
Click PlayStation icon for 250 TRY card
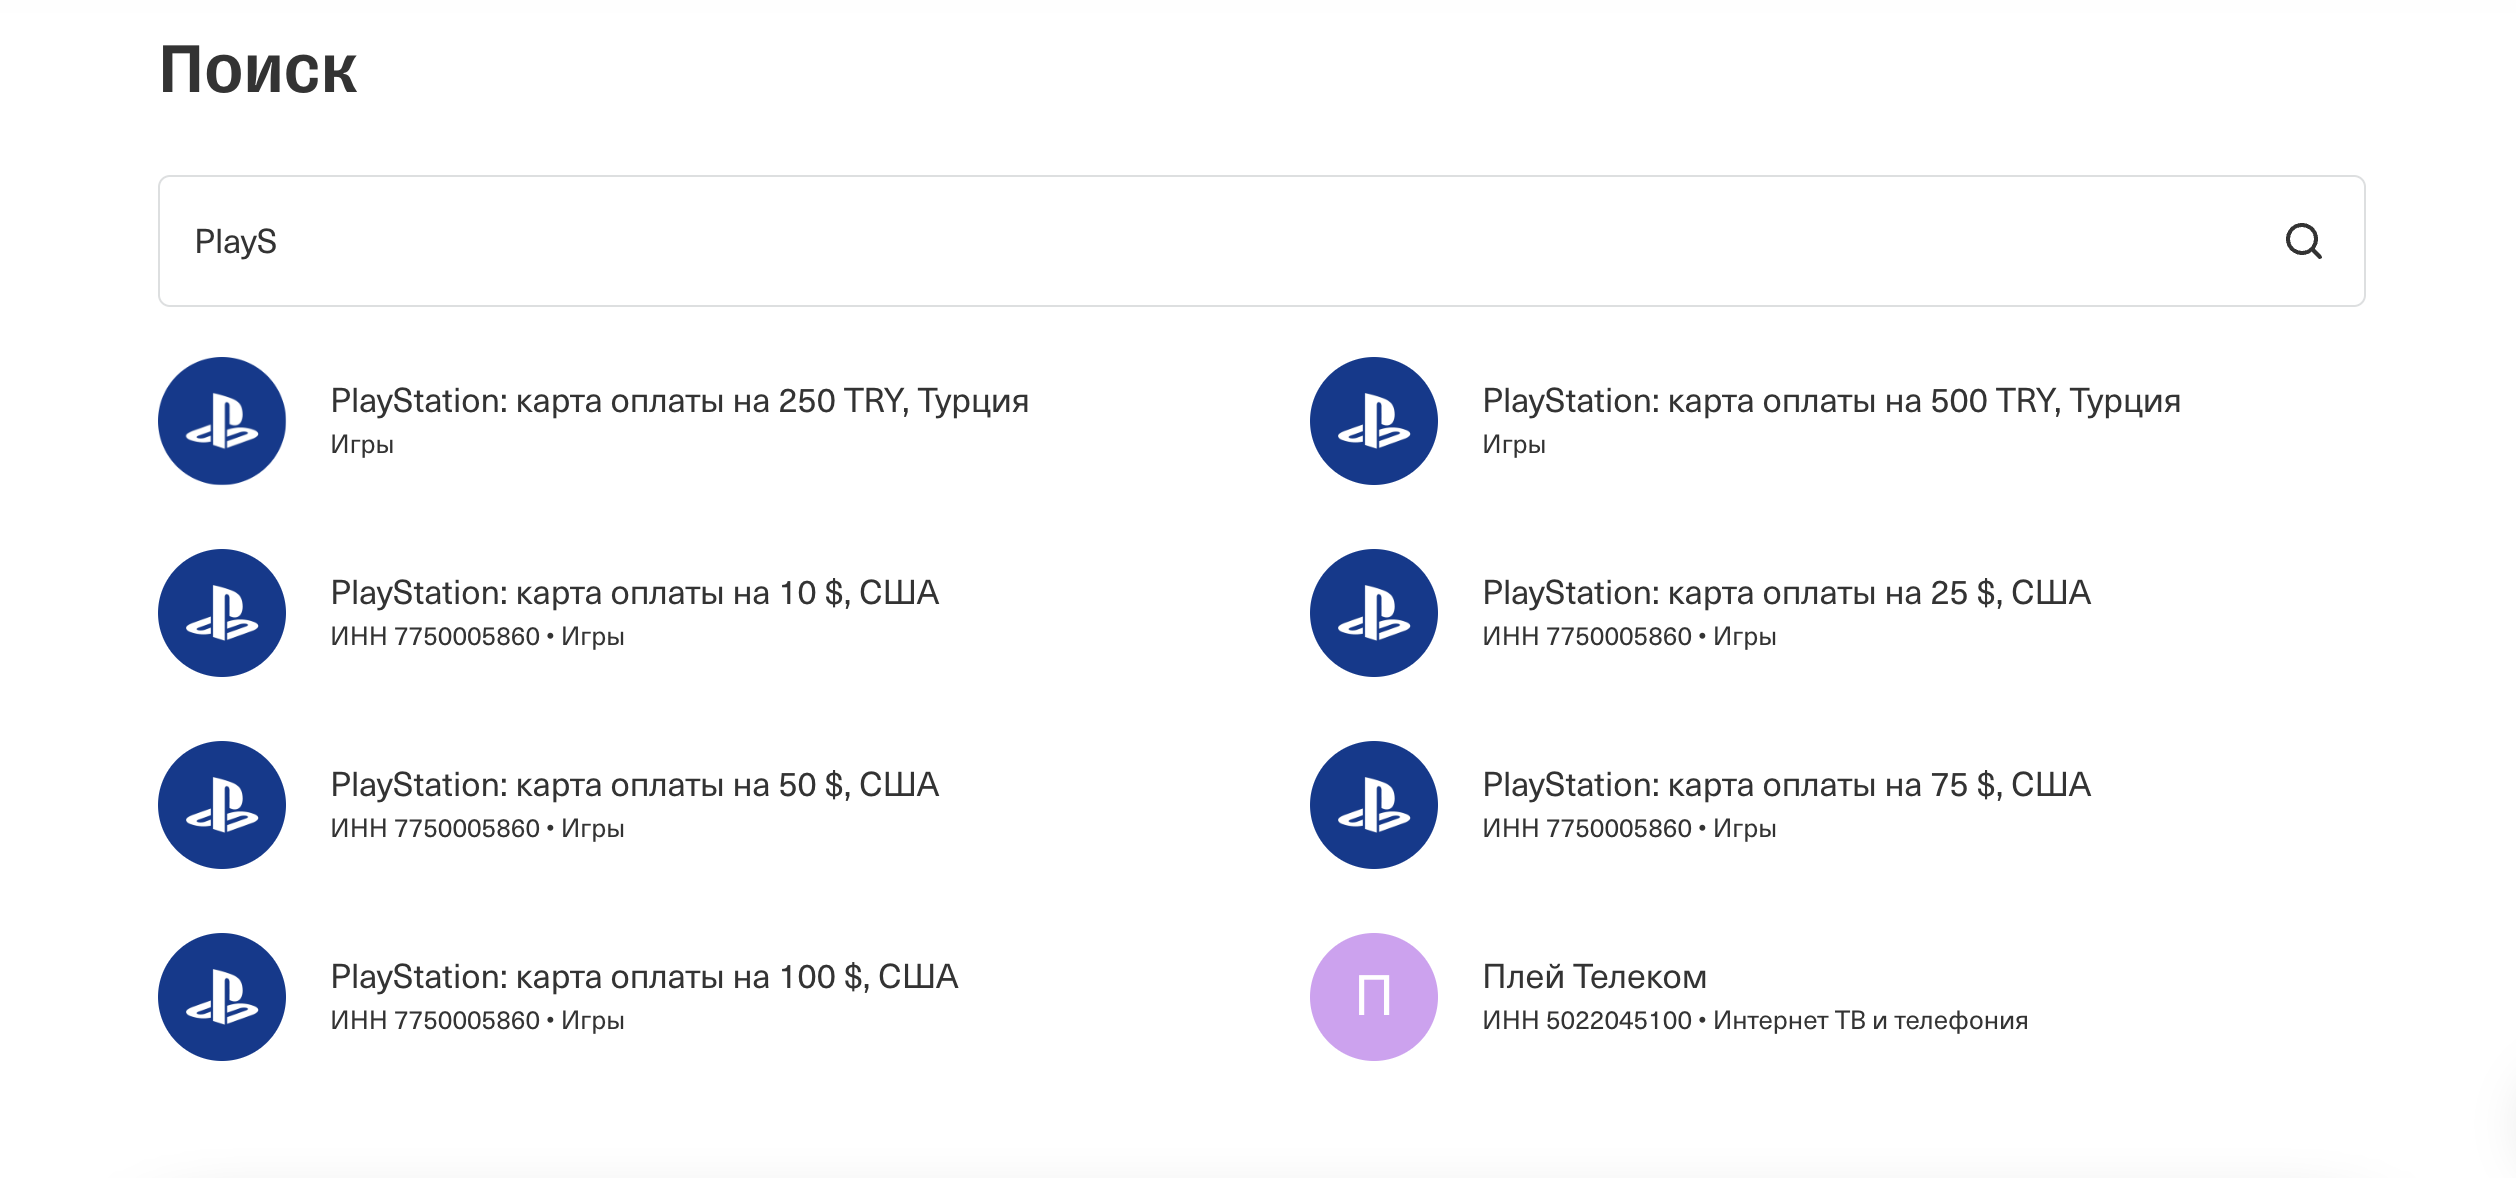tap(222, 421)
